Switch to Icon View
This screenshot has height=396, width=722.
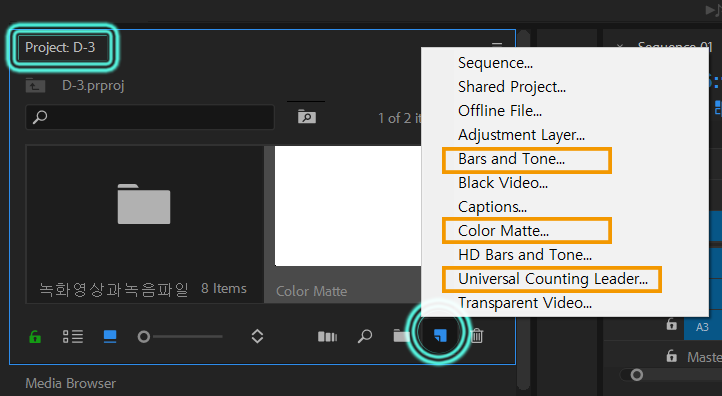tap(110, 337)
